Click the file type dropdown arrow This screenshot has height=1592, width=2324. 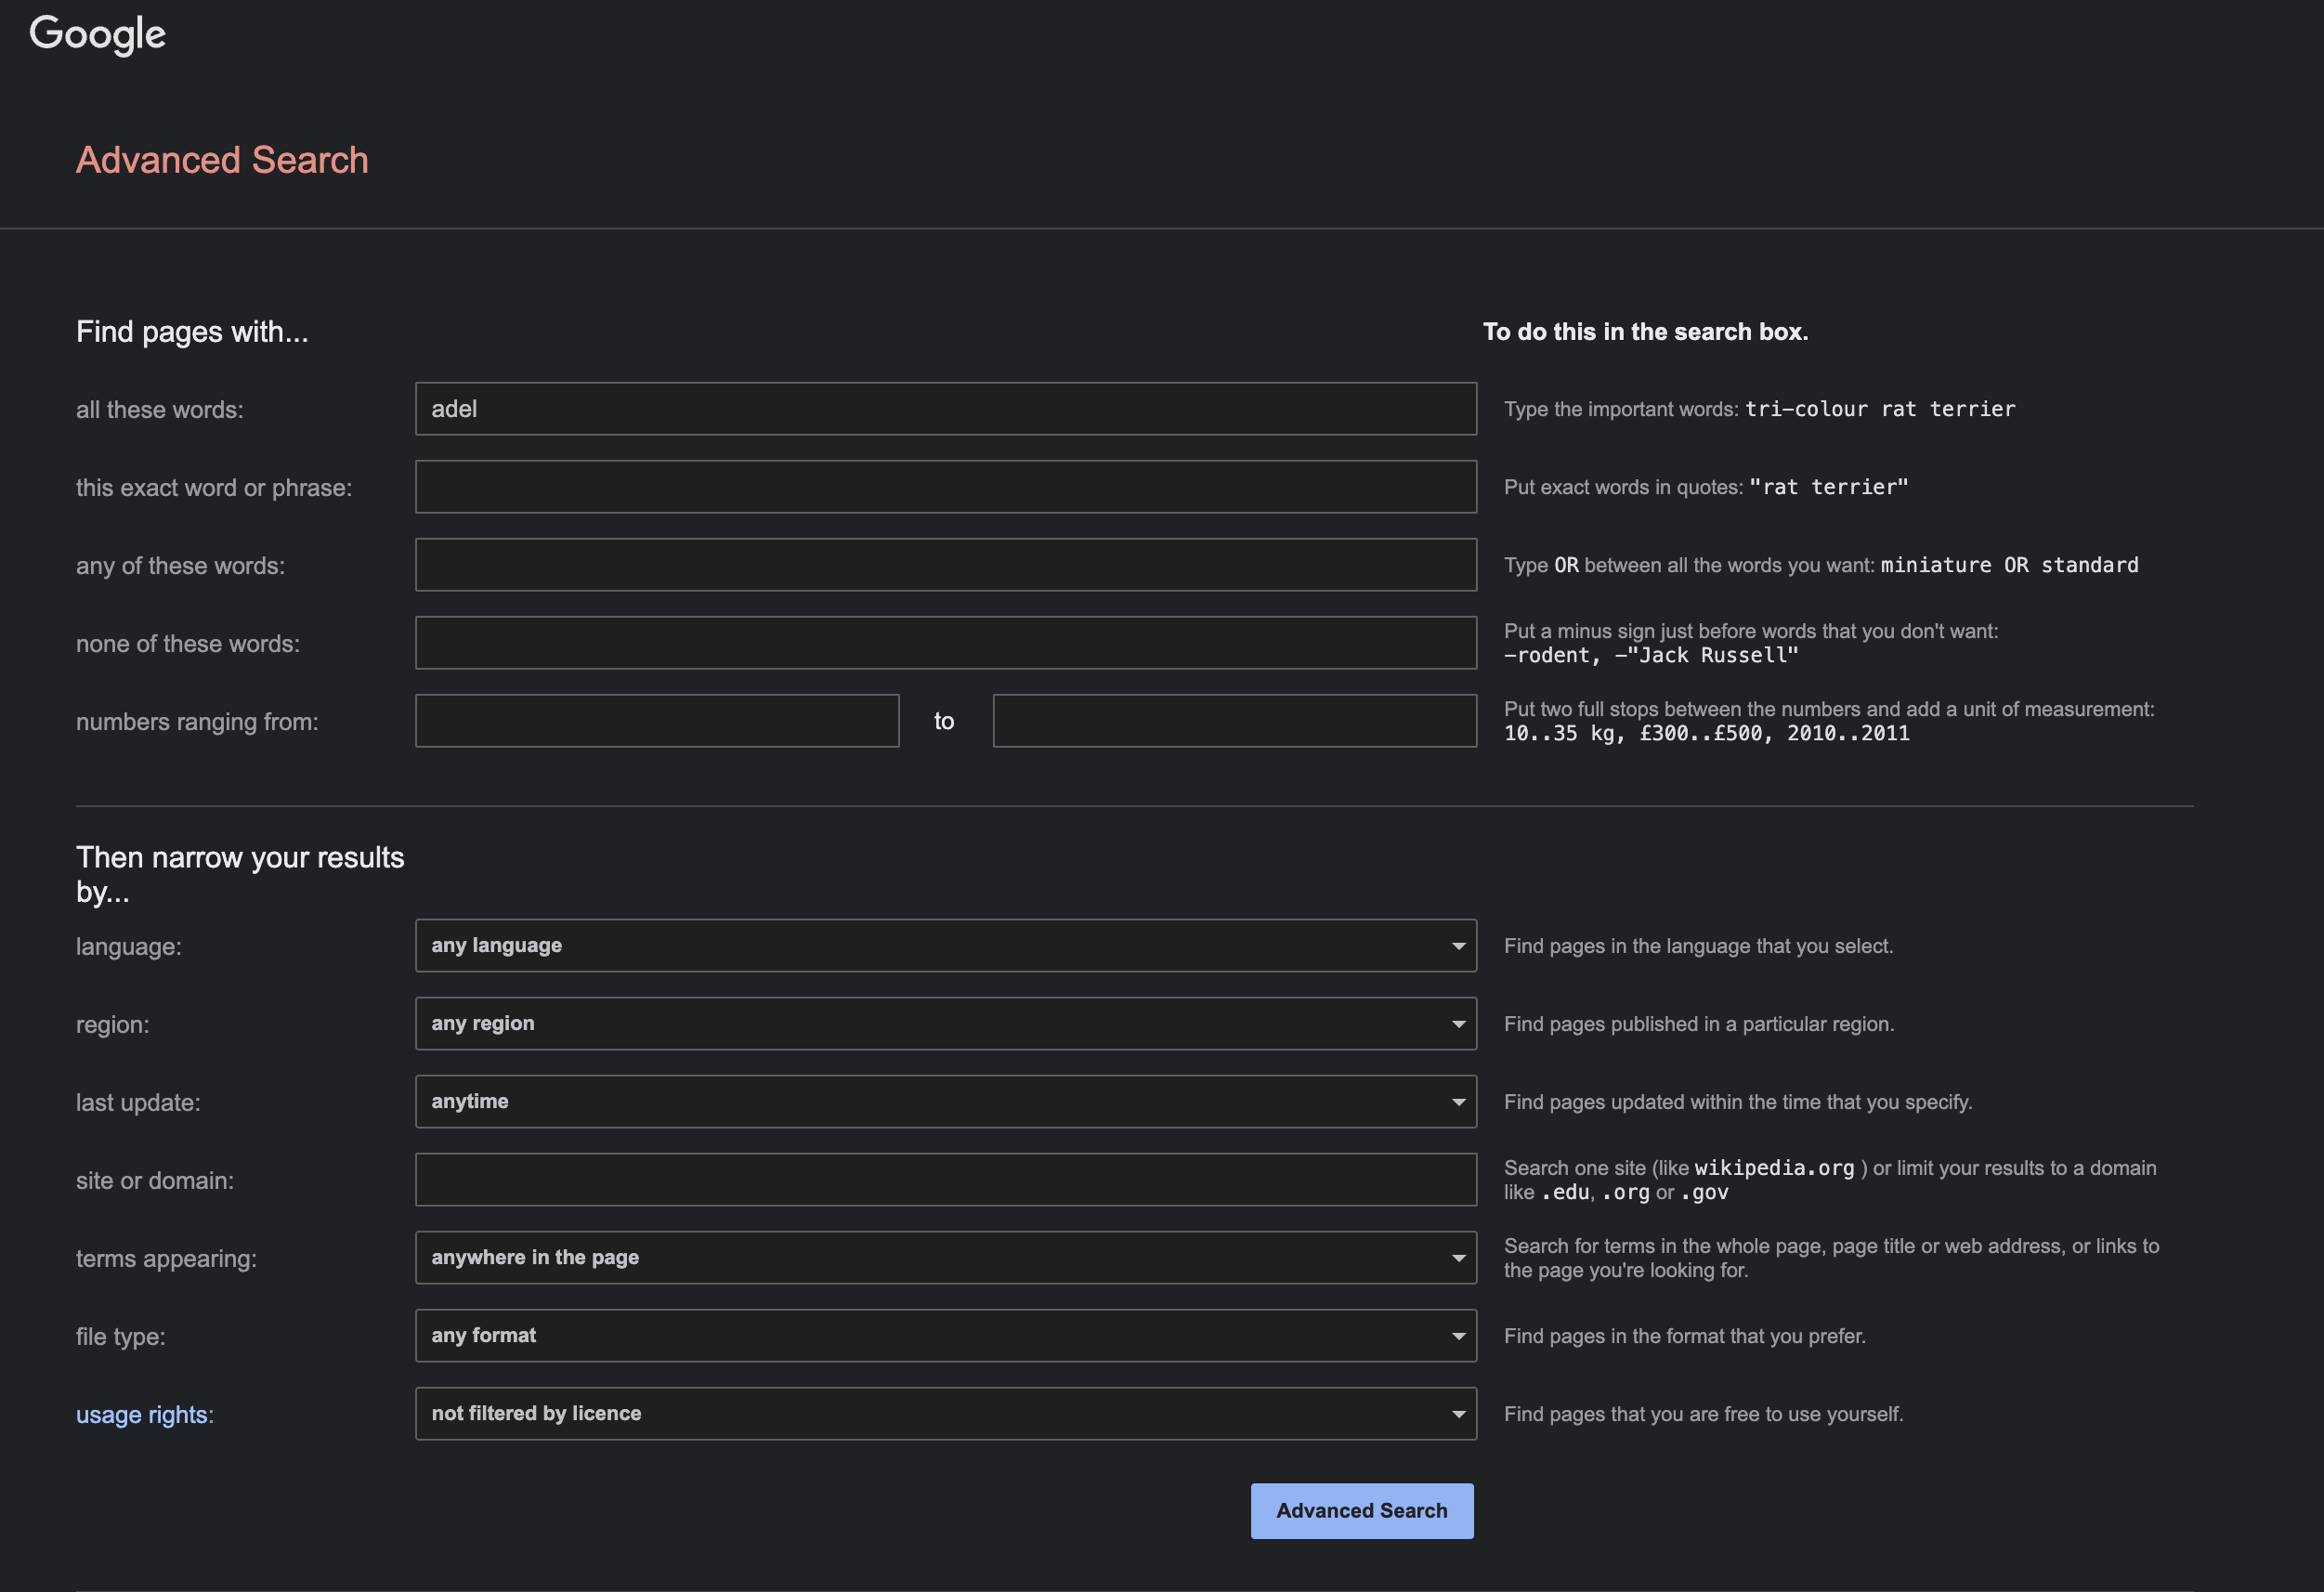click(x=1458, y=1336)
